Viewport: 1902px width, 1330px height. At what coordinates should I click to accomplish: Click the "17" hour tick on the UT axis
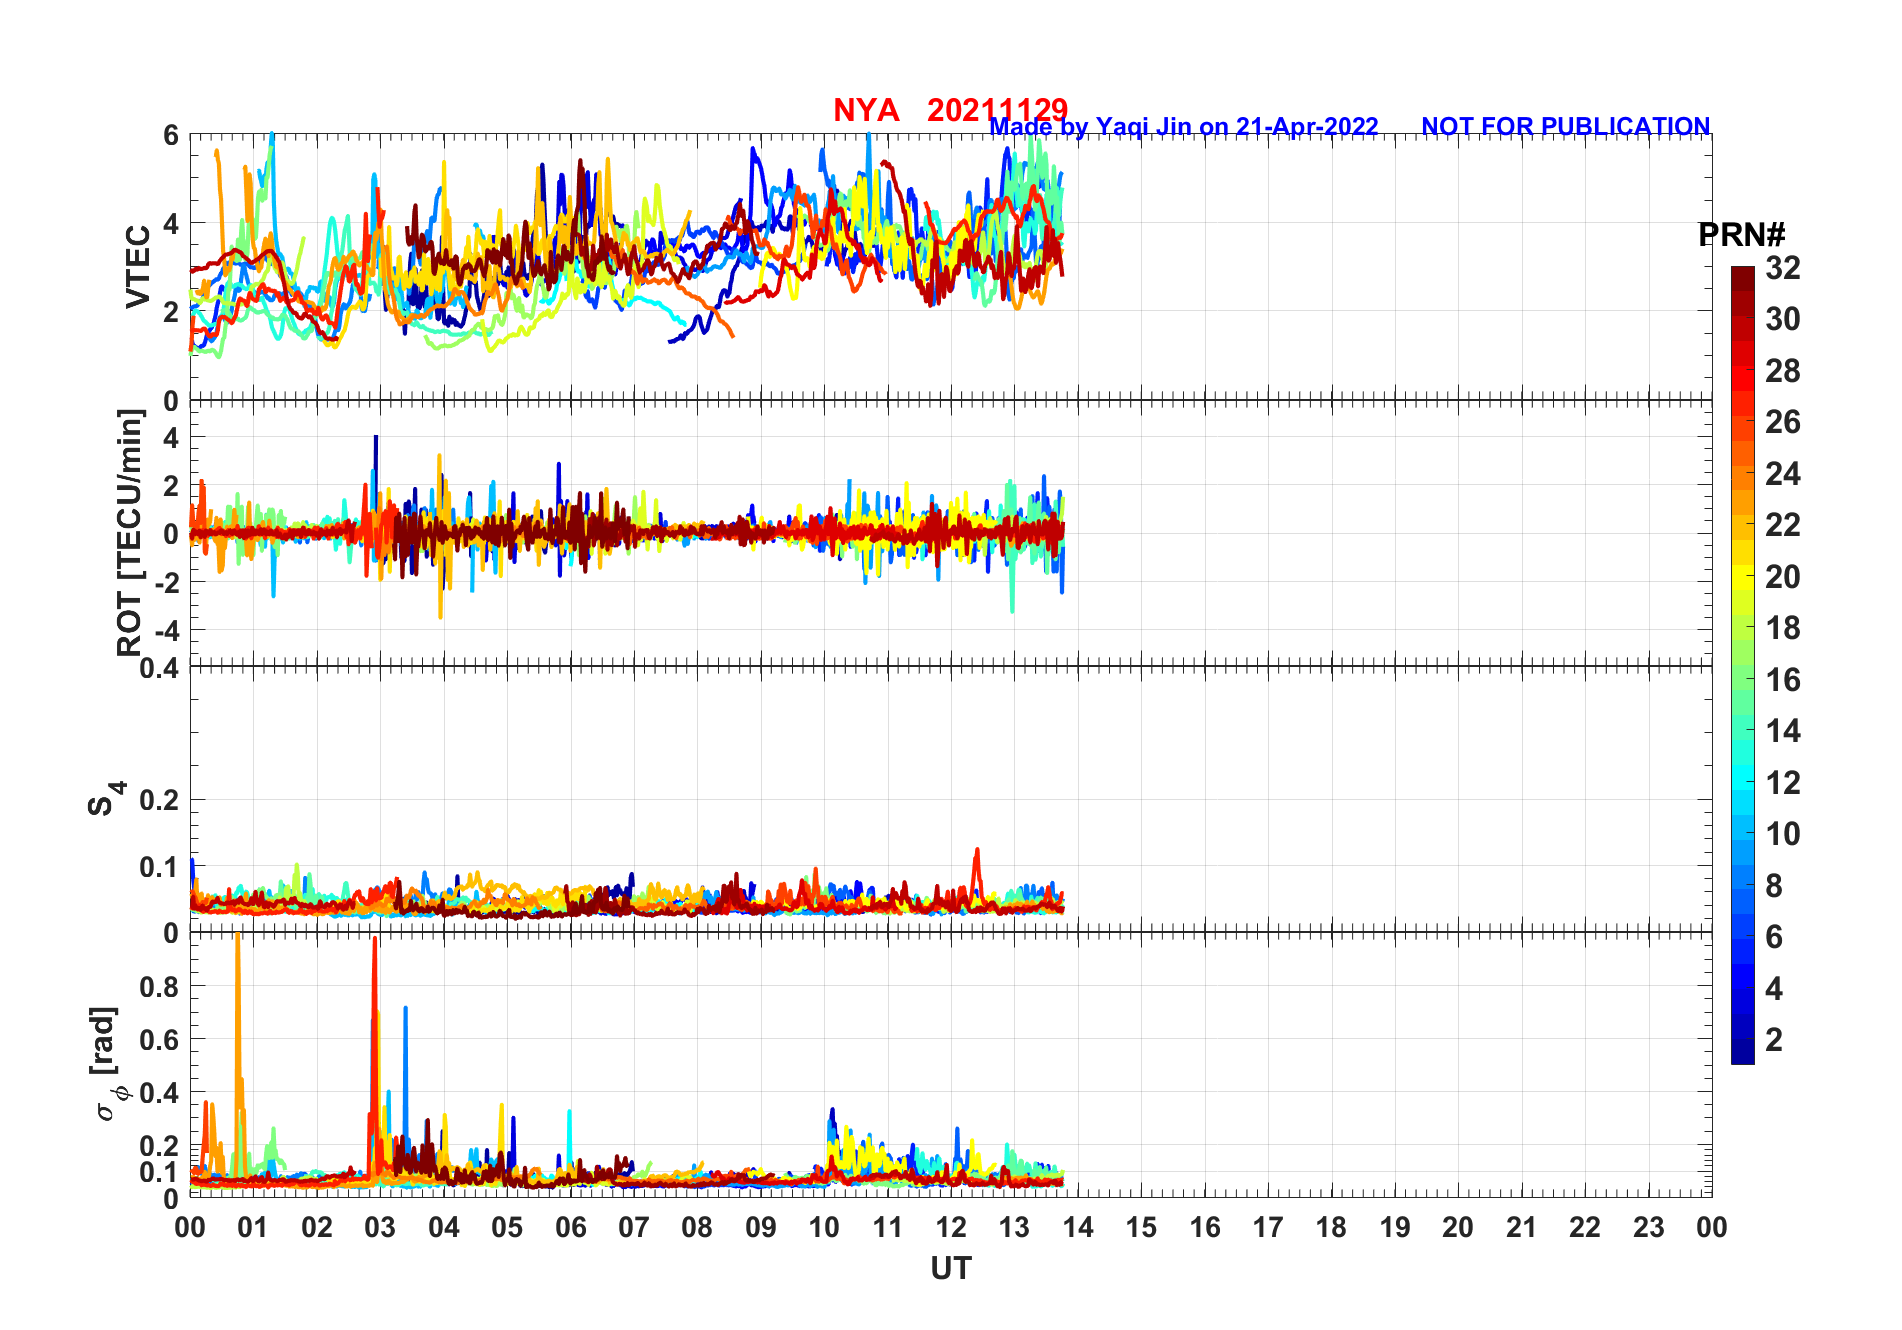coord(1268,1227)
